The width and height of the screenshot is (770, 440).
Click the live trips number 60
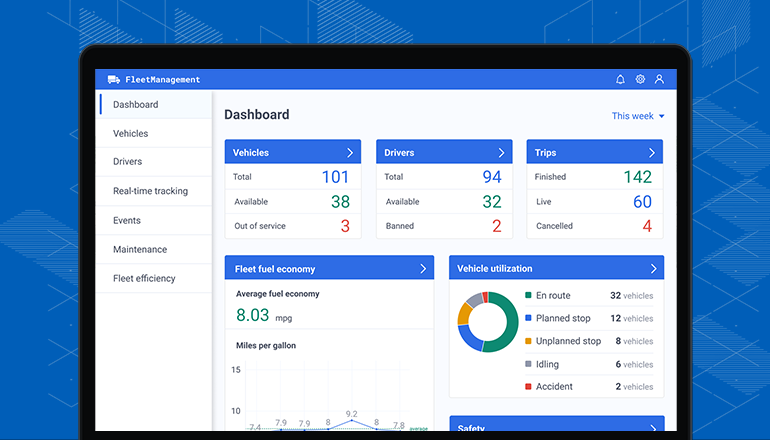(642, 202)
